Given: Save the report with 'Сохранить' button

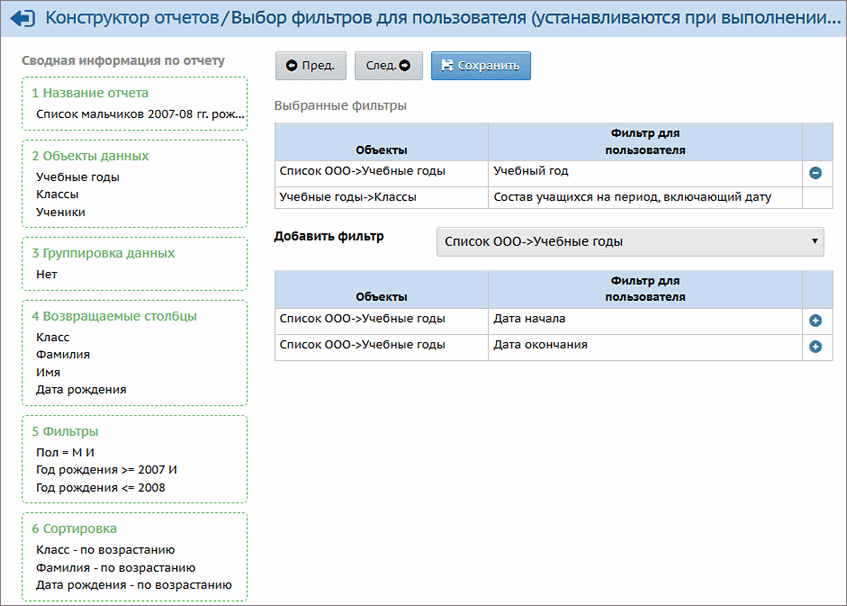Looking at the screenshot, I should click(x=481, y=66).
